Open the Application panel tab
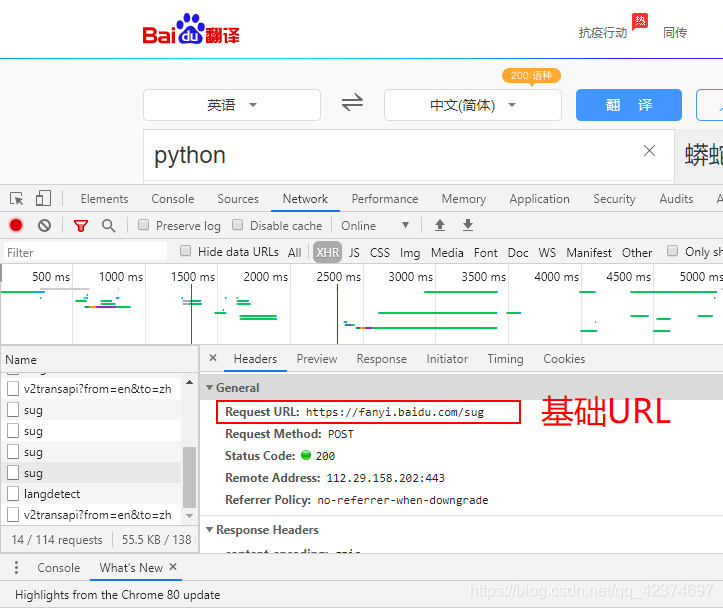Screen dimensions: 723x609 (539, 199)
